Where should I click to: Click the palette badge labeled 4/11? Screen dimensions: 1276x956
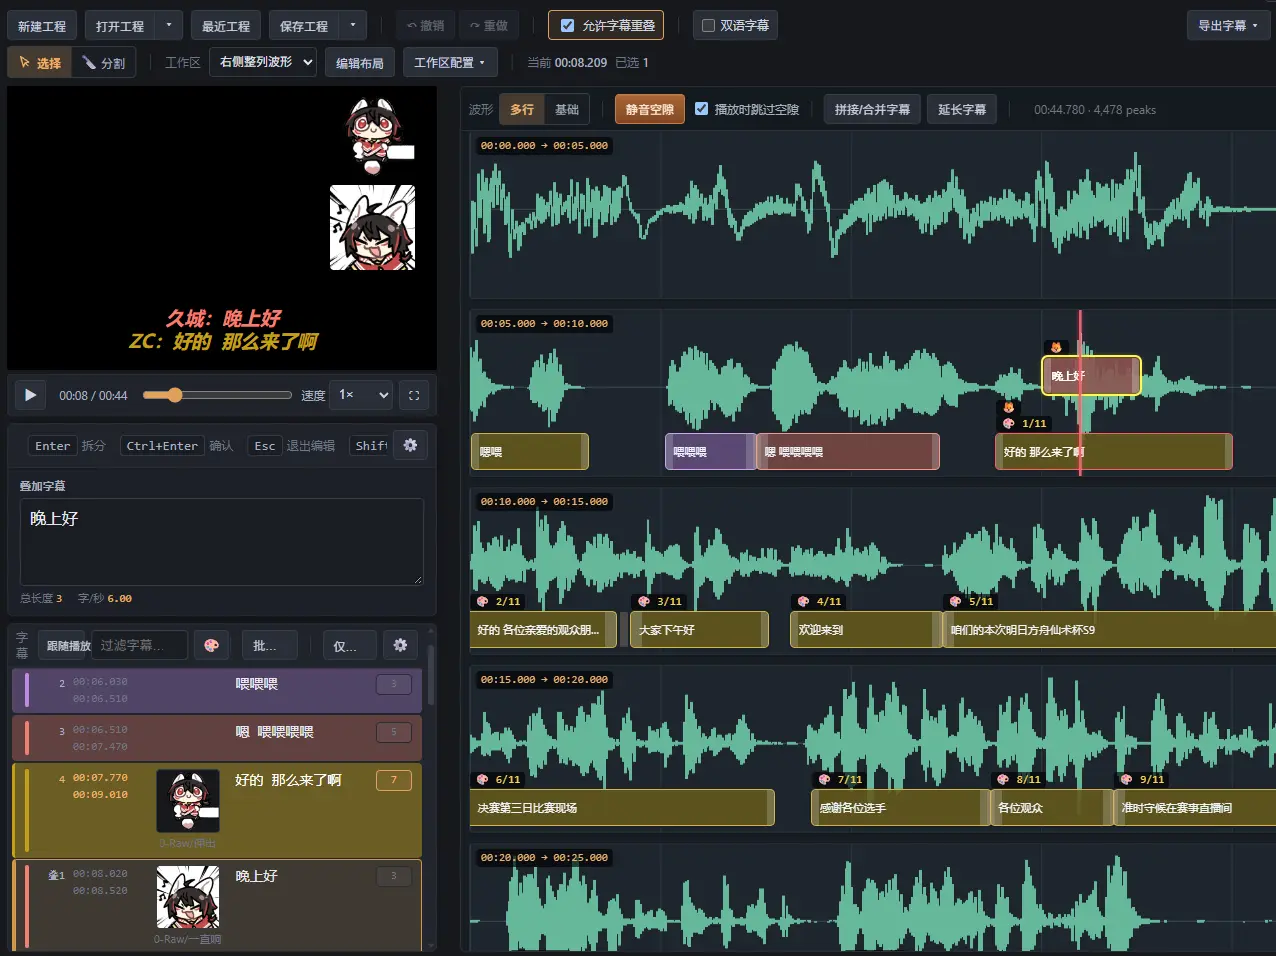pyautogui.click(x=819, y=601)
